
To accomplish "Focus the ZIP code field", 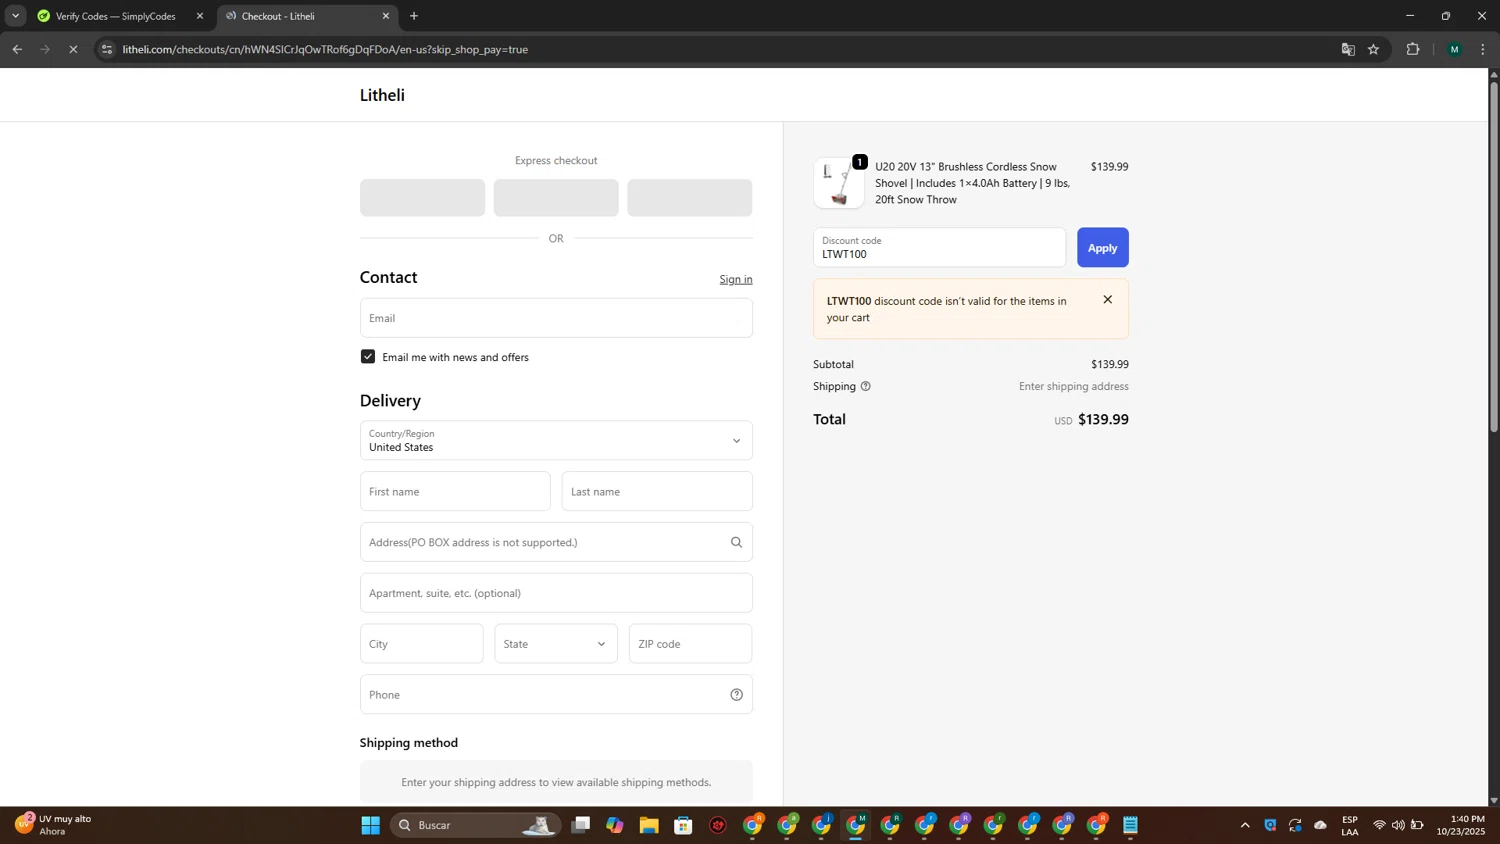I will click(690, 644).
